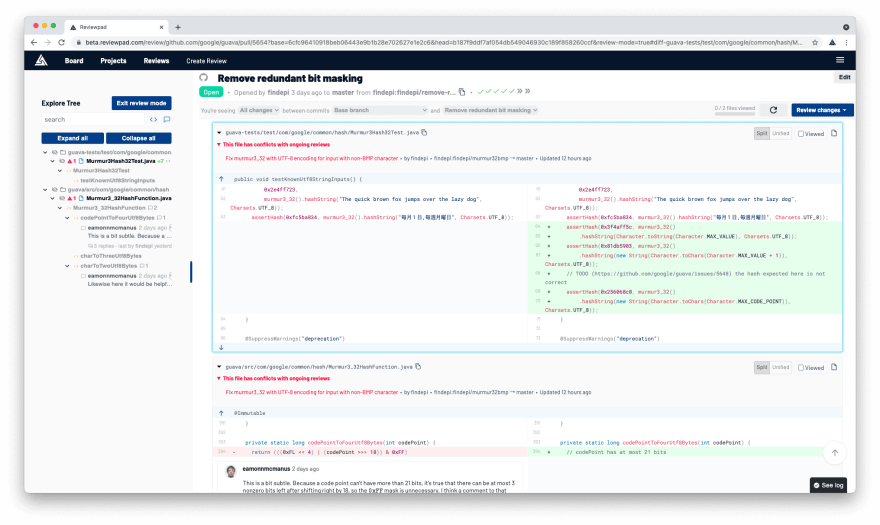880x525 pixels.
Task: Click the See log button
Action: pyautogui.click(x=828, y=485)
